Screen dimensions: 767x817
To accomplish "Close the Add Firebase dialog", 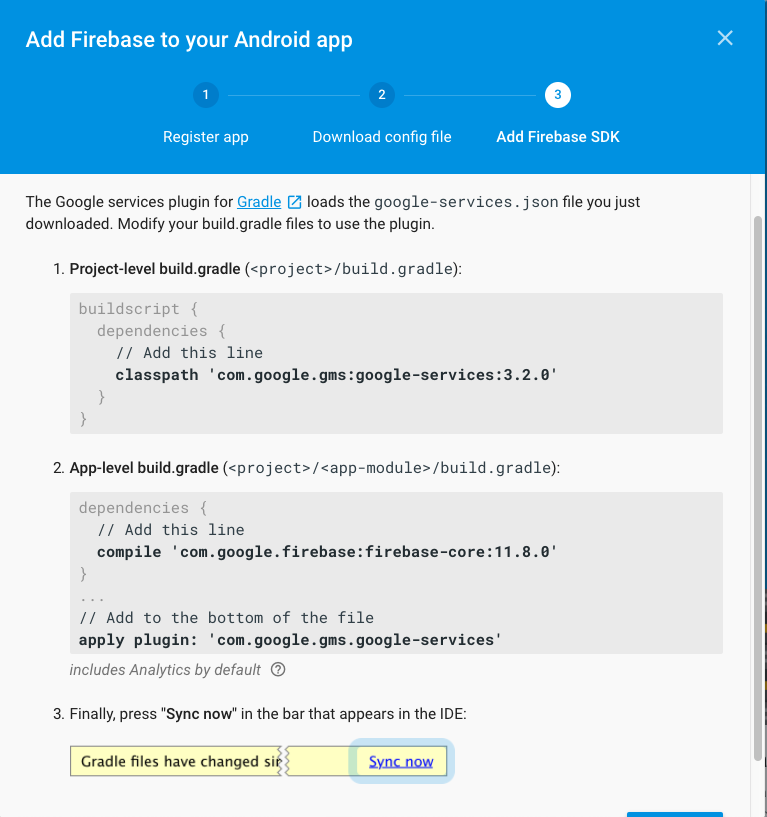I will point(725,39).
